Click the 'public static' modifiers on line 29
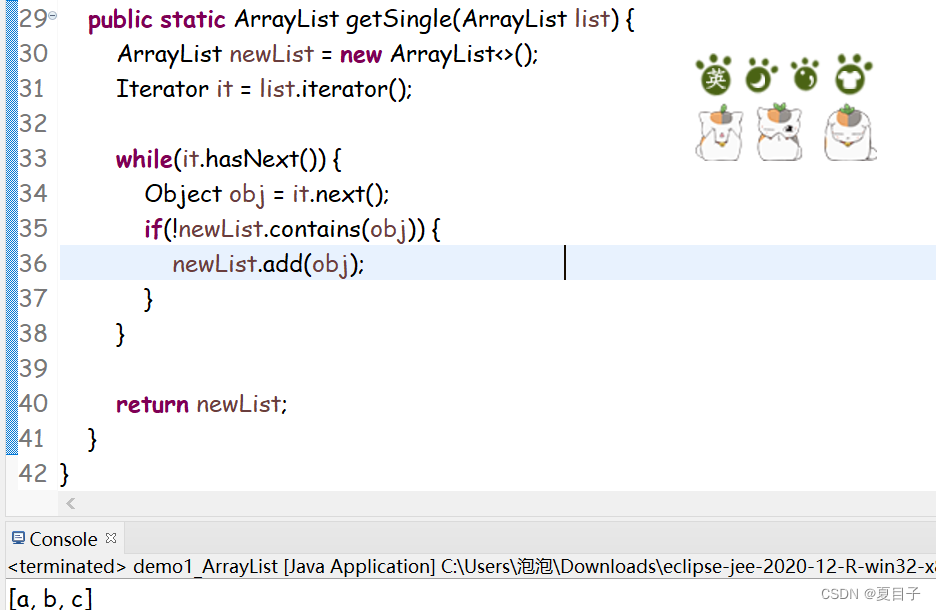Screen dimensions: 936x610 156,20
